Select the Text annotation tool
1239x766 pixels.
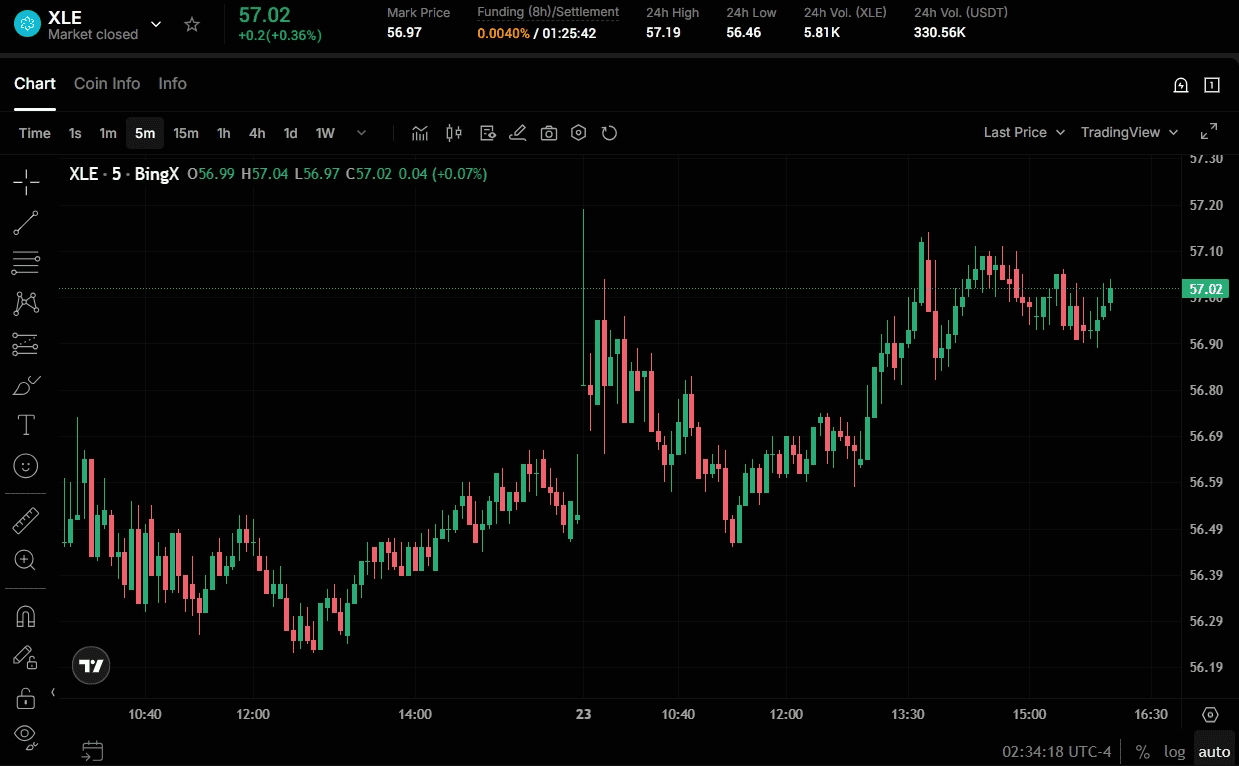[x=26, y=425]
